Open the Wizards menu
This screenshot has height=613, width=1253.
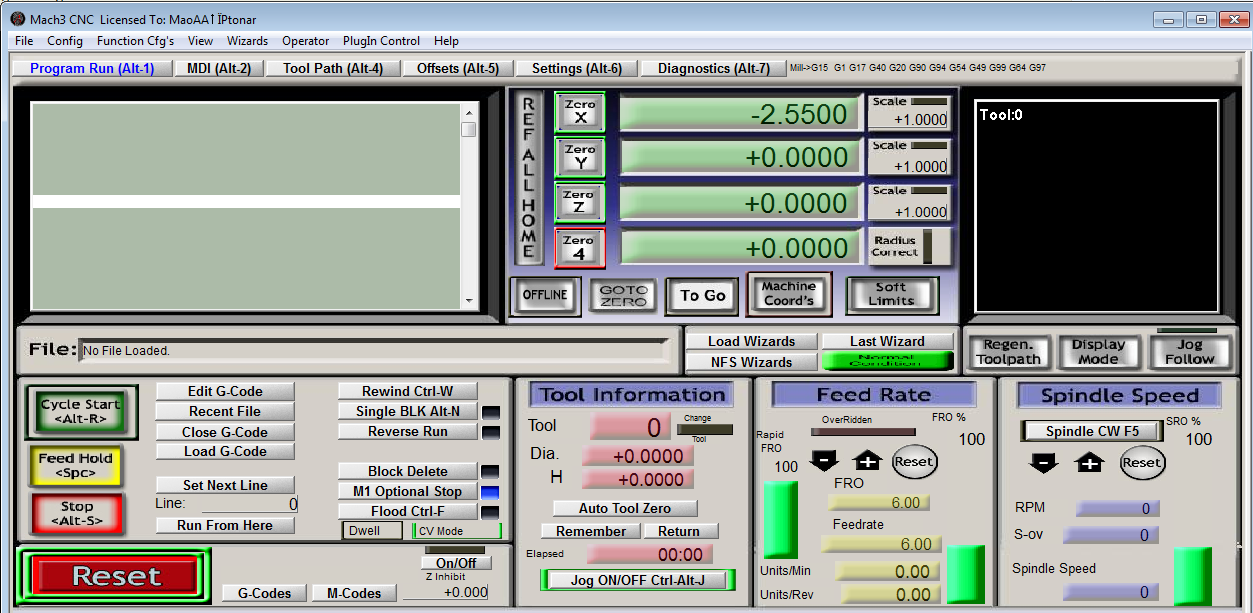coord(247,41)
